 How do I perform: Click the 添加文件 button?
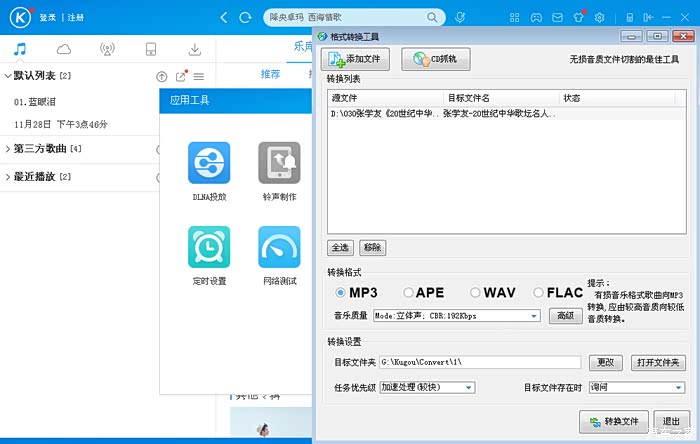coord(357,59)
